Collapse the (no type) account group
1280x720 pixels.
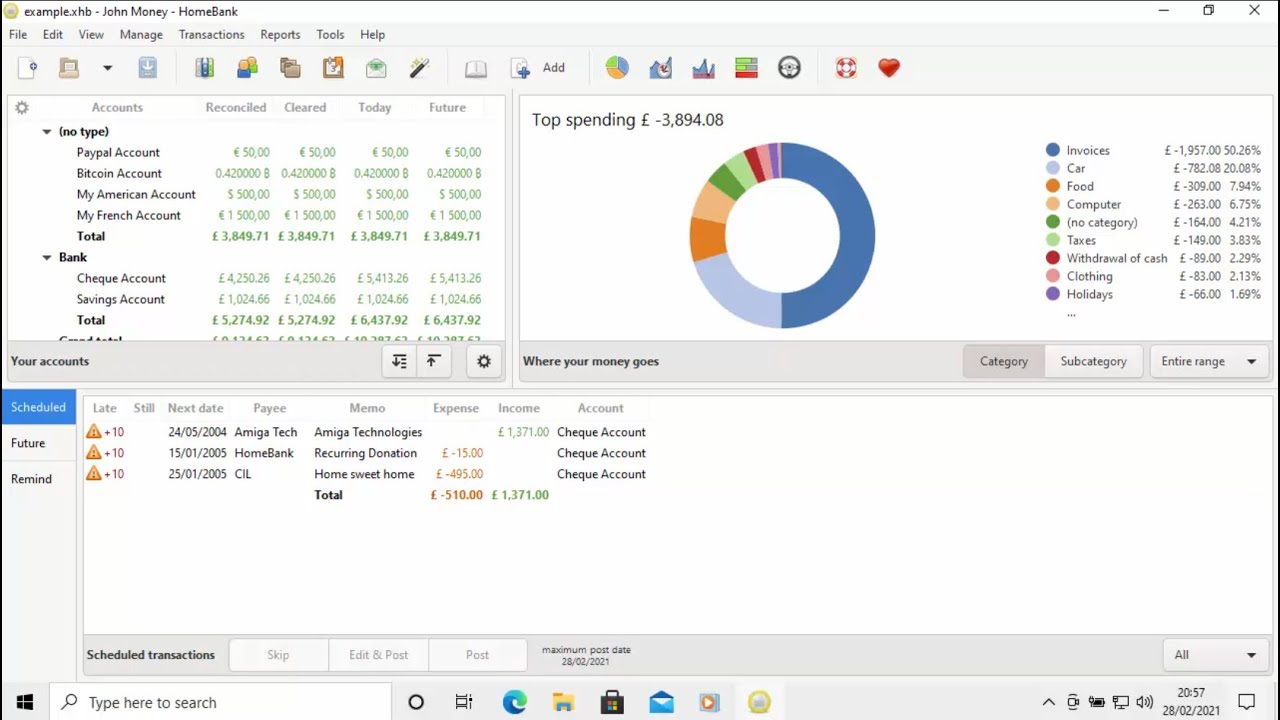click(46, 132)
